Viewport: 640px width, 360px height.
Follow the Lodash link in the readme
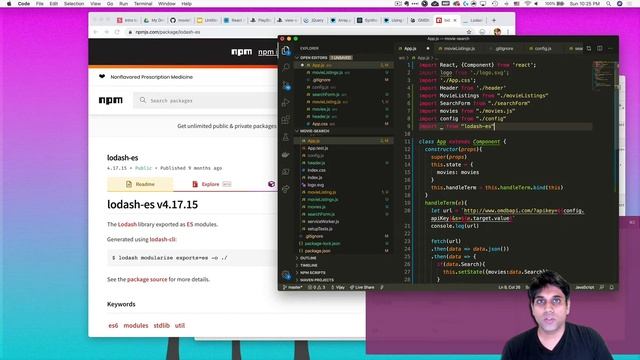(x=127, y=224)
